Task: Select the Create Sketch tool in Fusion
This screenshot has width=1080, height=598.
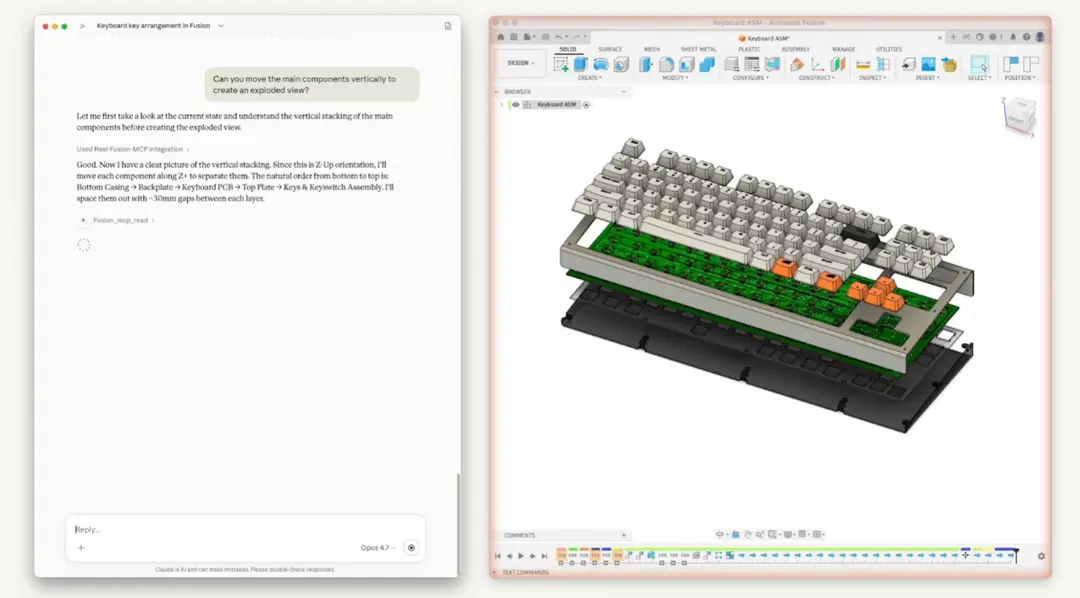Action: [561, 64]
